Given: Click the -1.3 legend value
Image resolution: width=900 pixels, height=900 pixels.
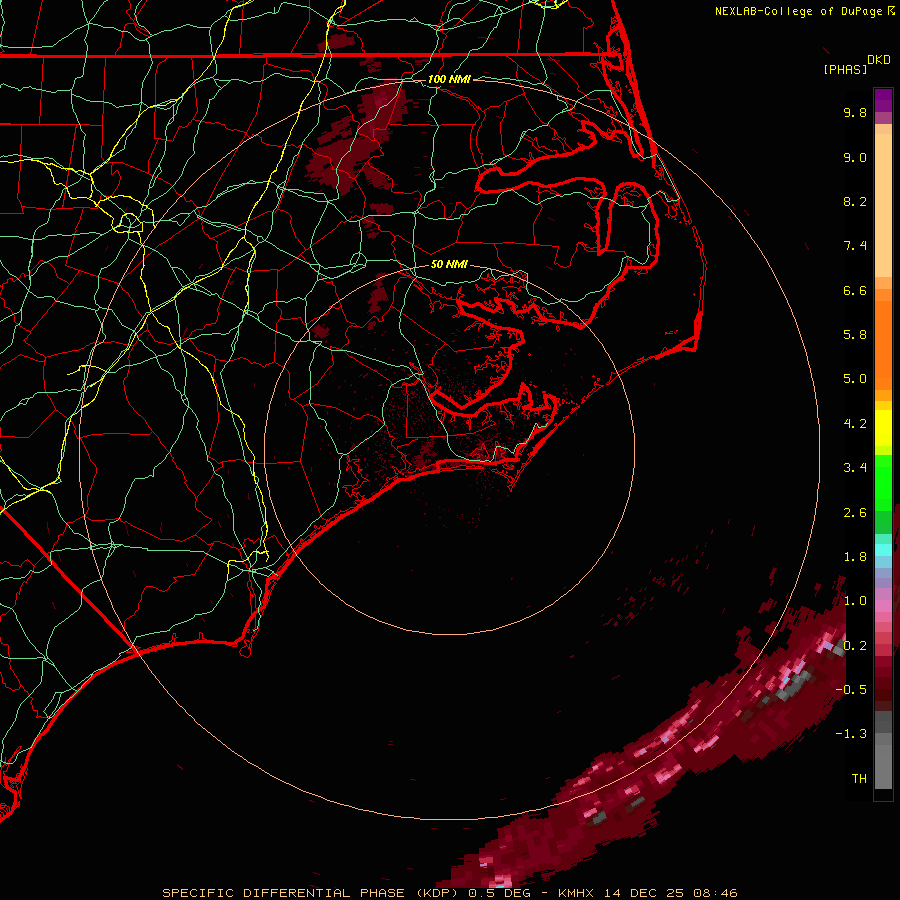Looking at the screenshot, I should pos(851,734).
